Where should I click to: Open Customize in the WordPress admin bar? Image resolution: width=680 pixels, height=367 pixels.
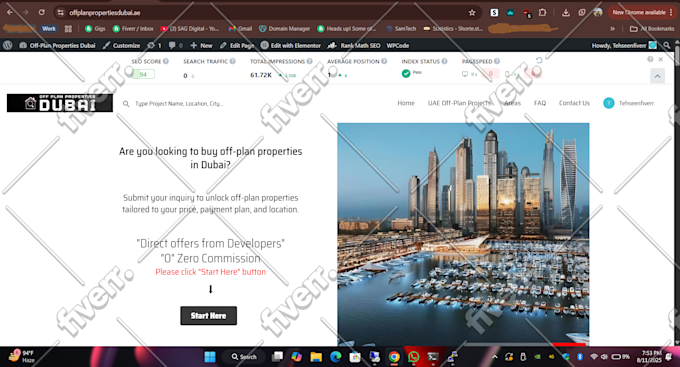click(x=121, y=45)
